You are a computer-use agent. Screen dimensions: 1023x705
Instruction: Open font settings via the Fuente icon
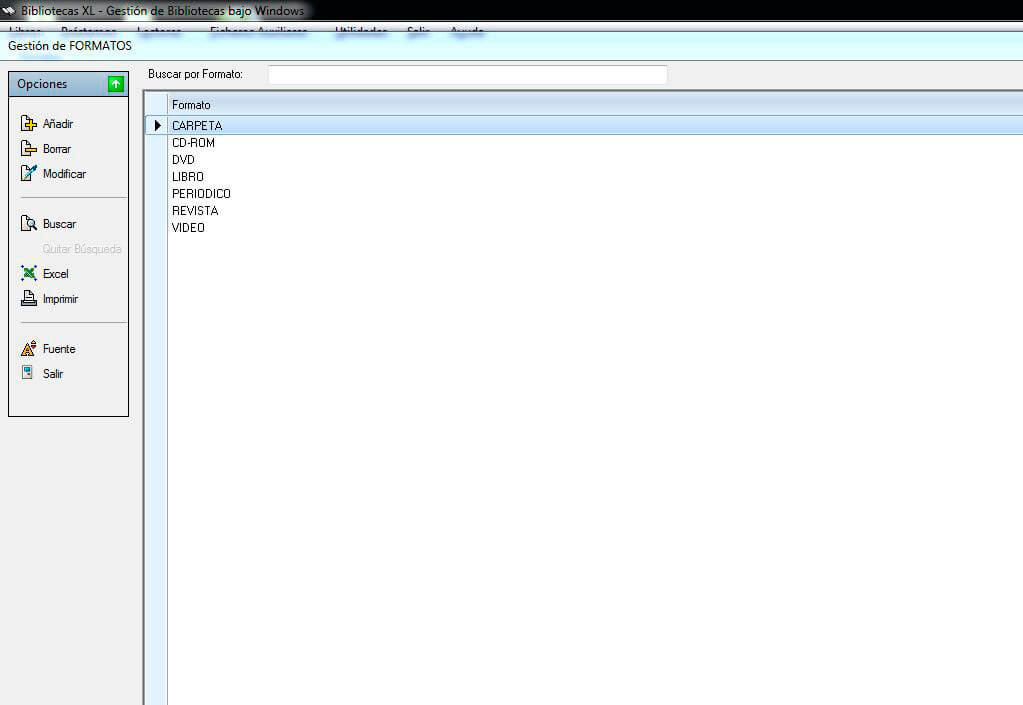tap(29, 349)
